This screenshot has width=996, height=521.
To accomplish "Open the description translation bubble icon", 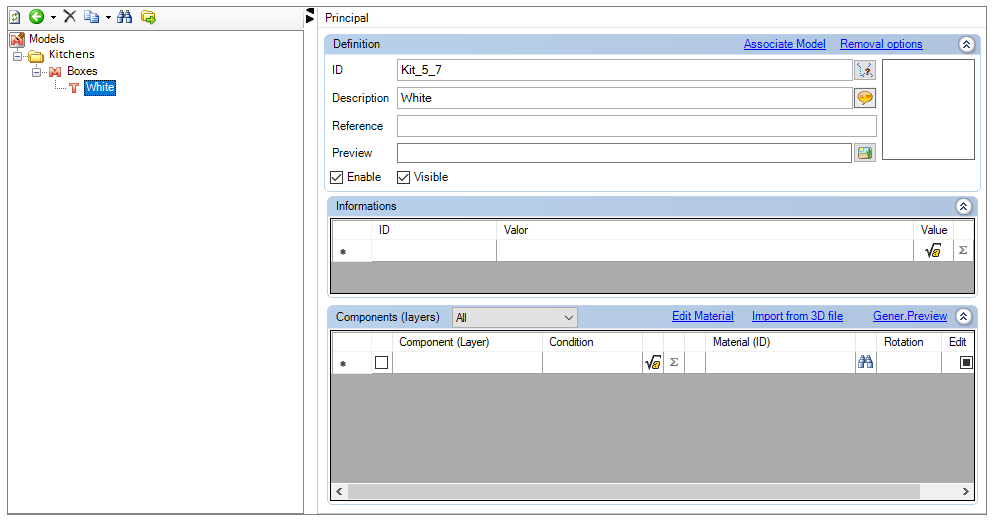I will 864,98.
